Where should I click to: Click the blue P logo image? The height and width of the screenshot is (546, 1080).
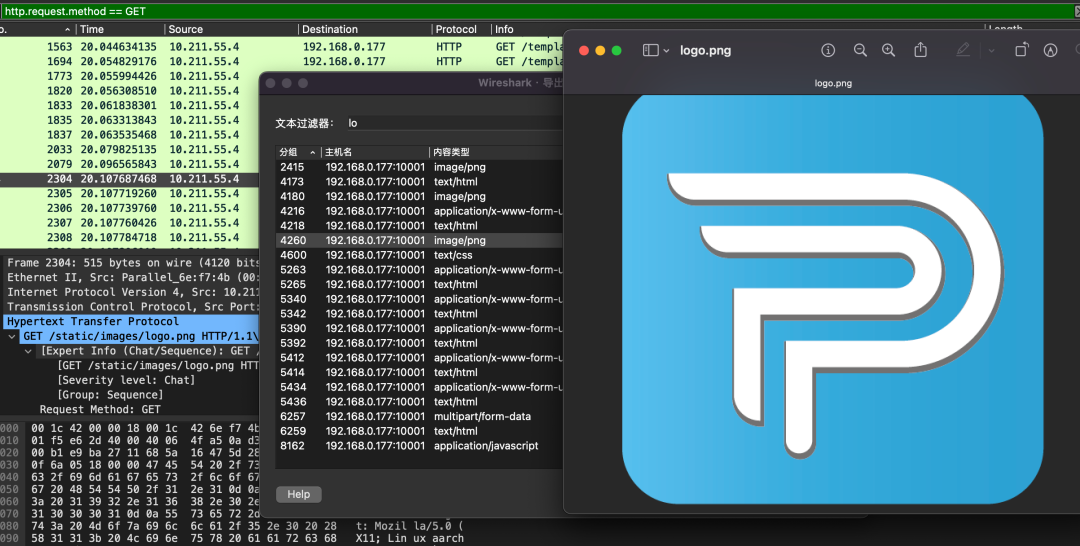[x=833, y=299]
